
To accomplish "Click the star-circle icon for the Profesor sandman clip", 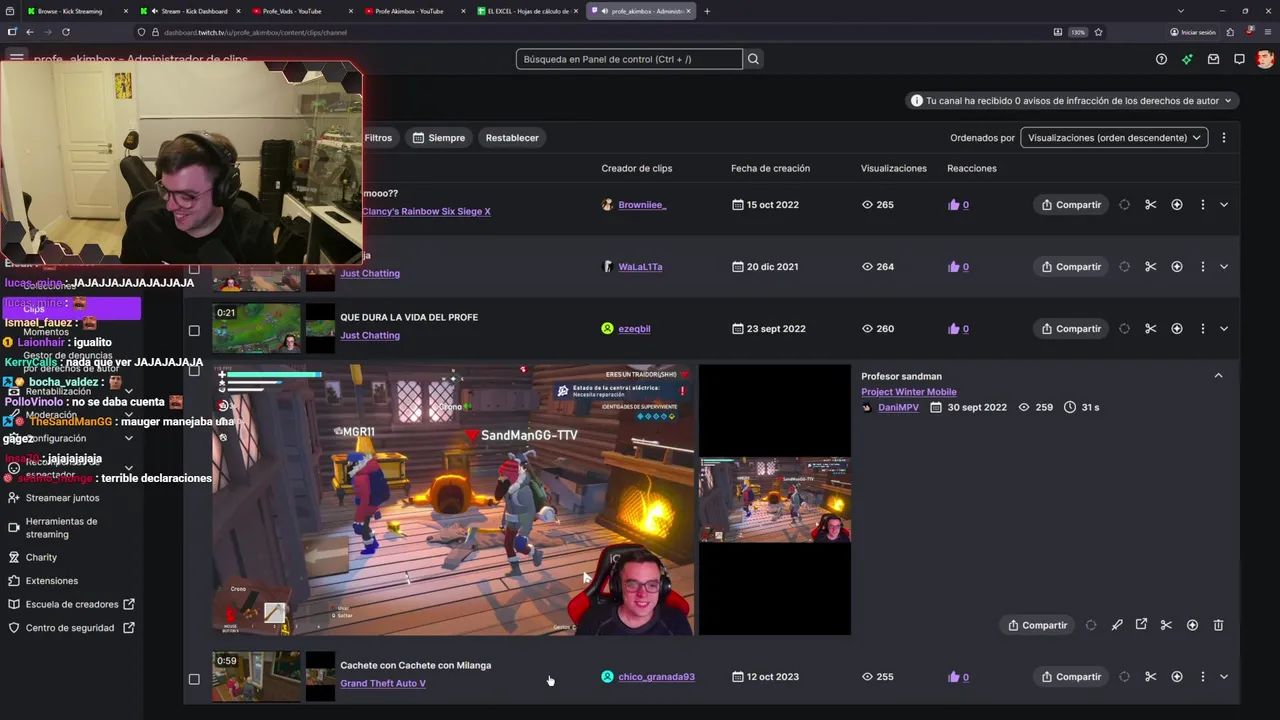I will pyautogui.click(x=1192, y=625).
